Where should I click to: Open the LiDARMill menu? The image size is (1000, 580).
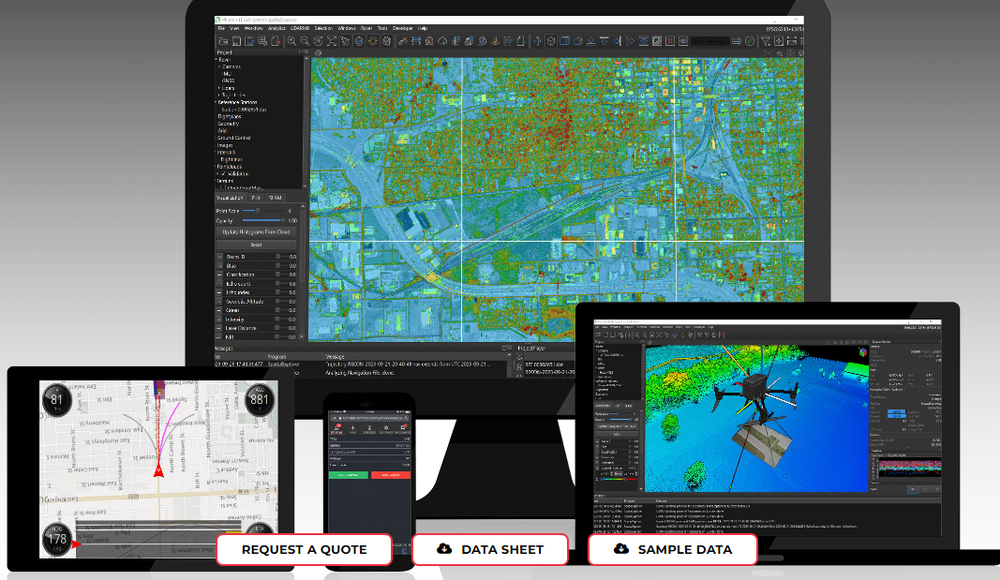click(x=300, y=28)
